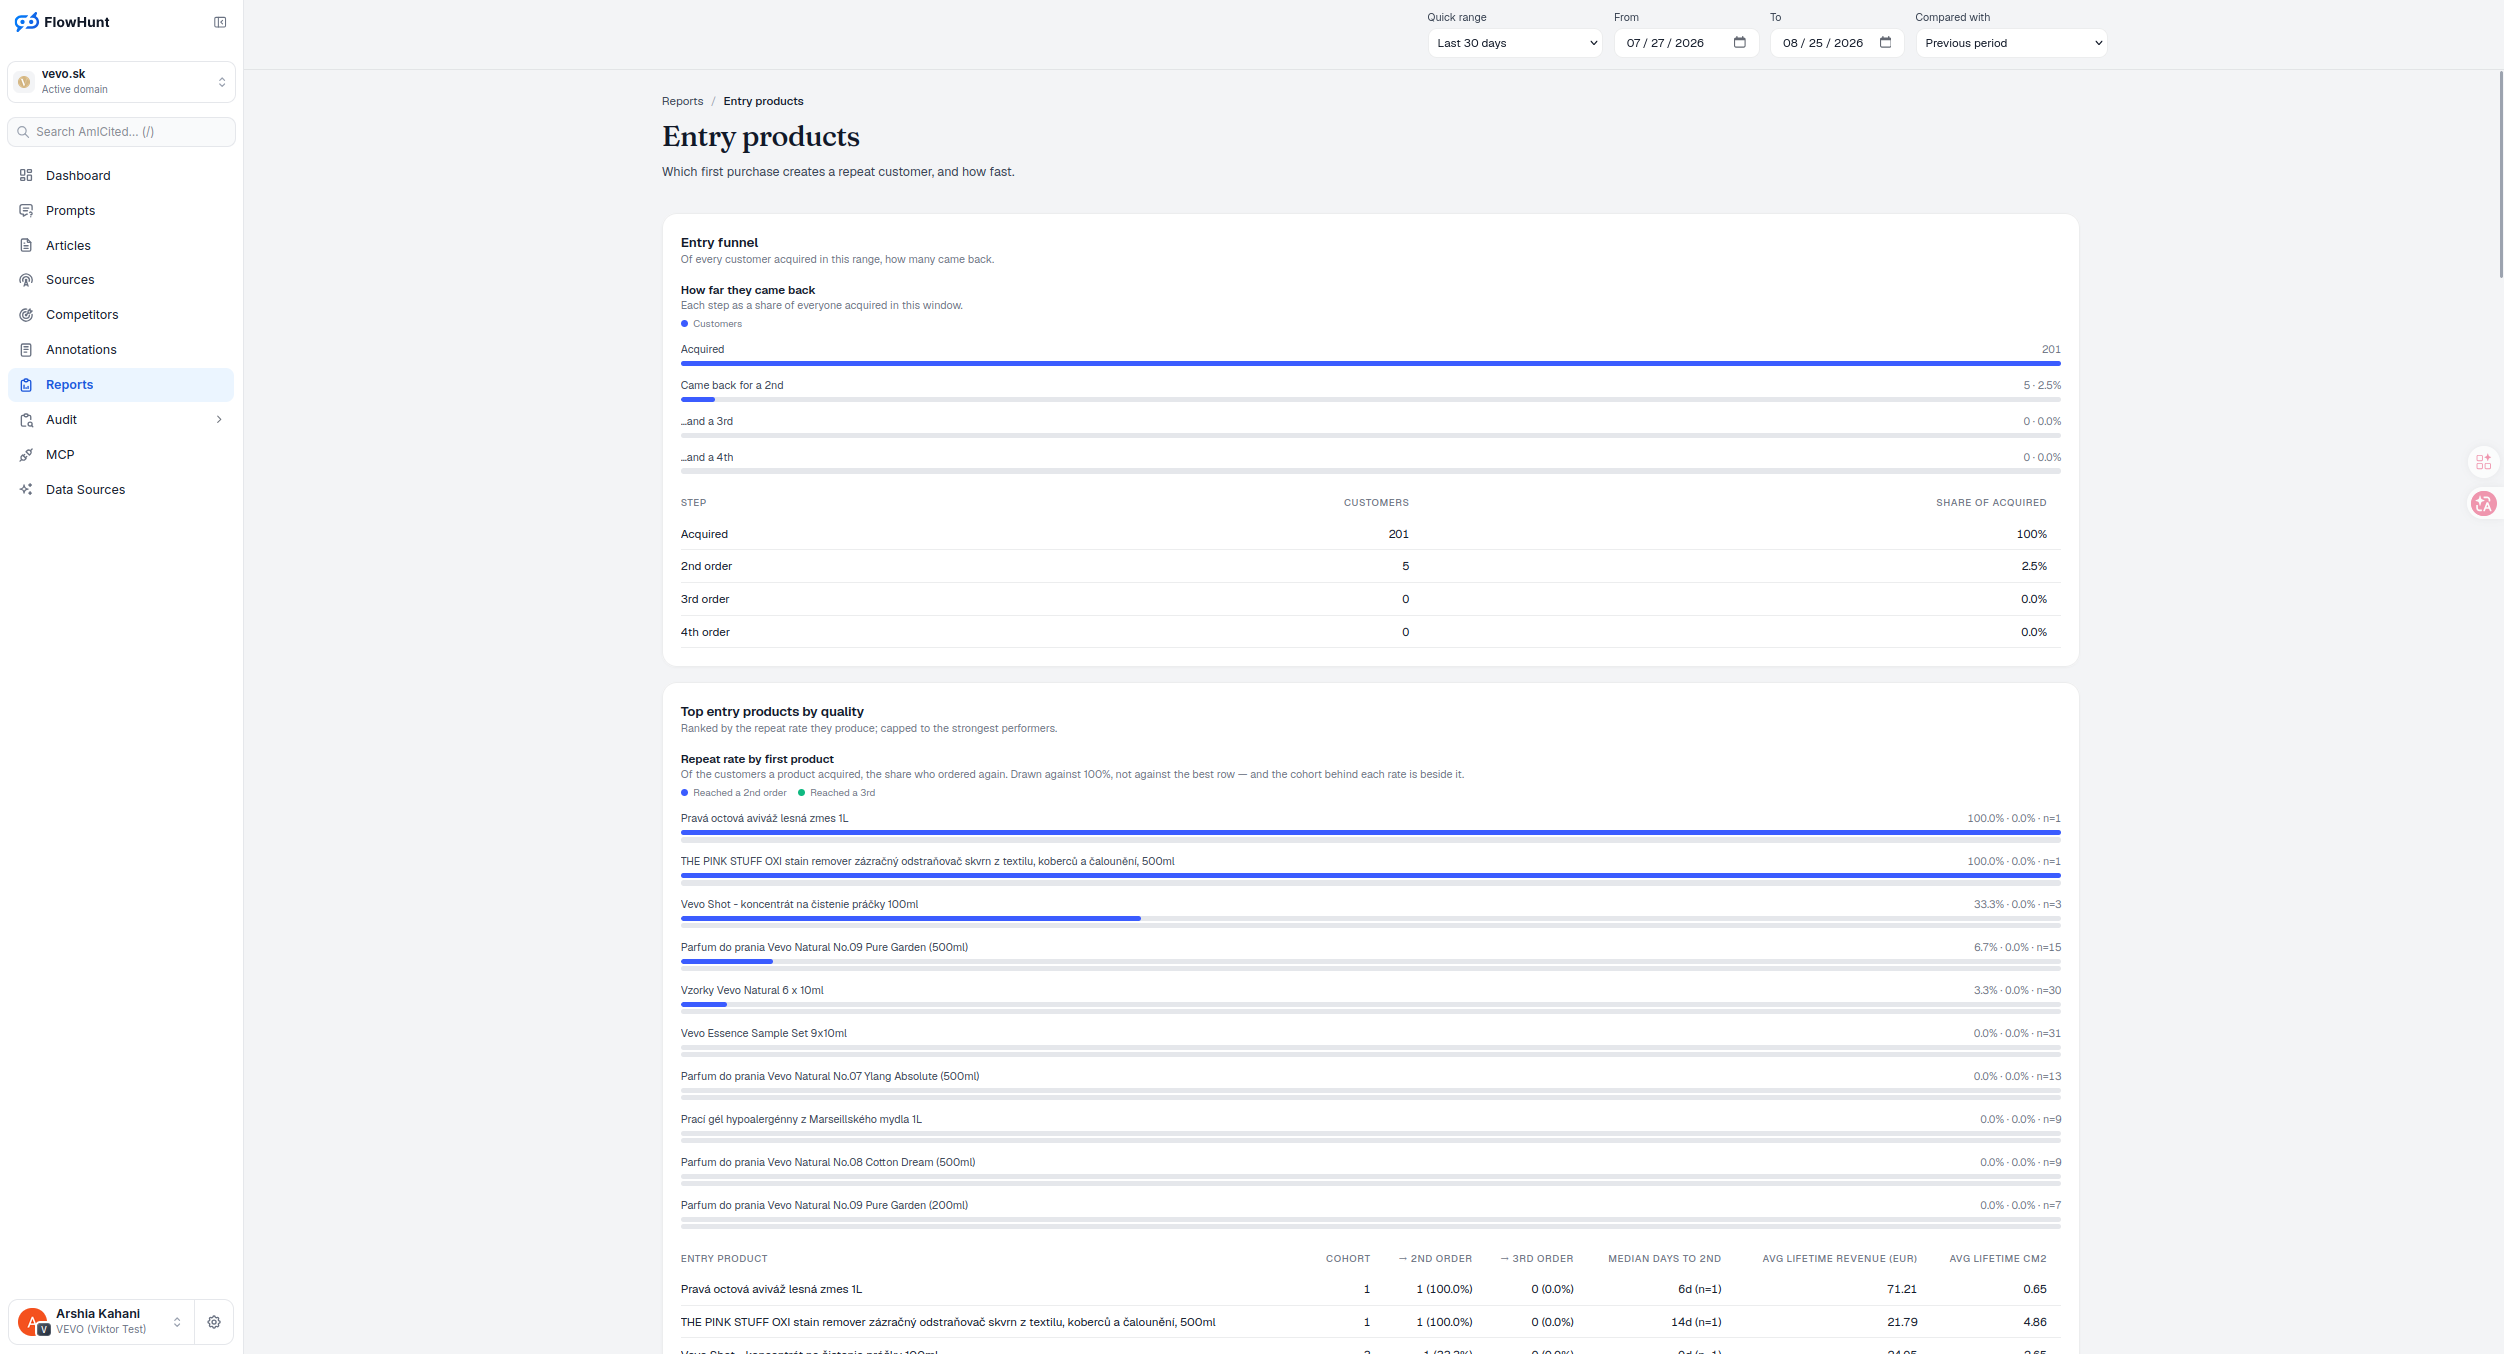This screenshot has height=1354, width=2504.
Task: Click the MCP plug icon
Action: pos(26,455)
